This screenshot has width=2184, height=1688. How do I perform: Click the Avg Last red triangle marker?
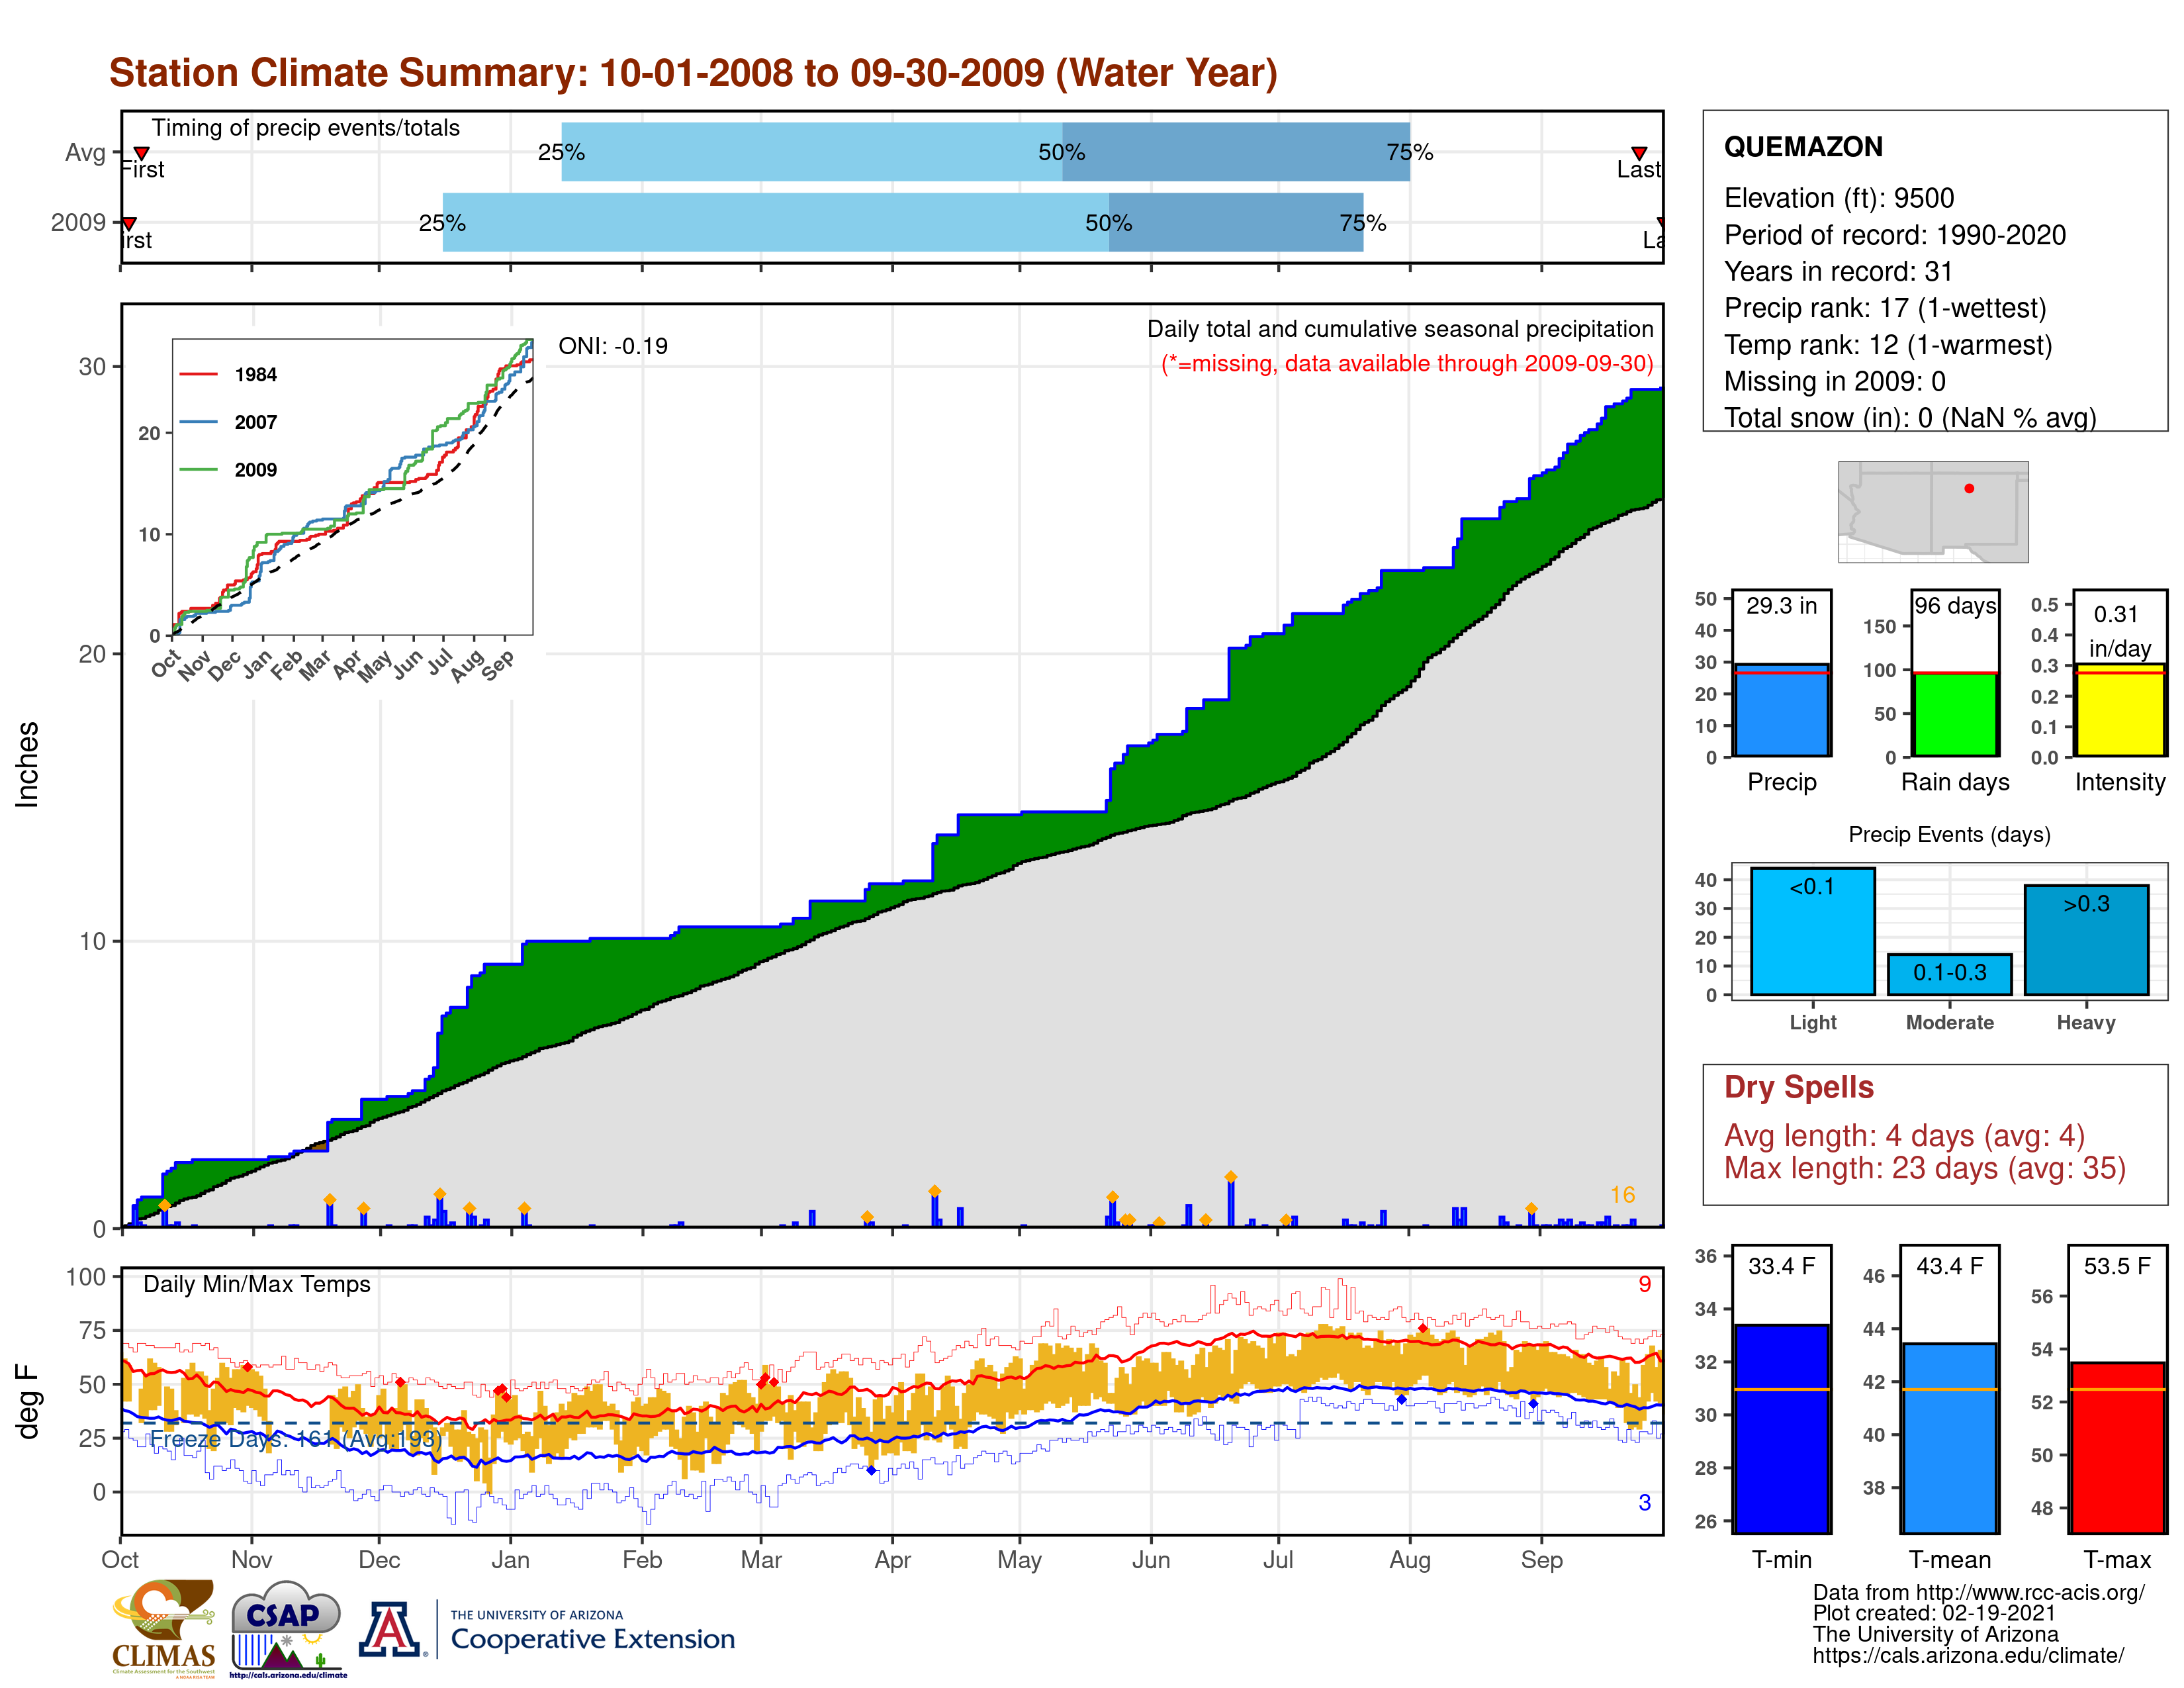click(1639, 153)
